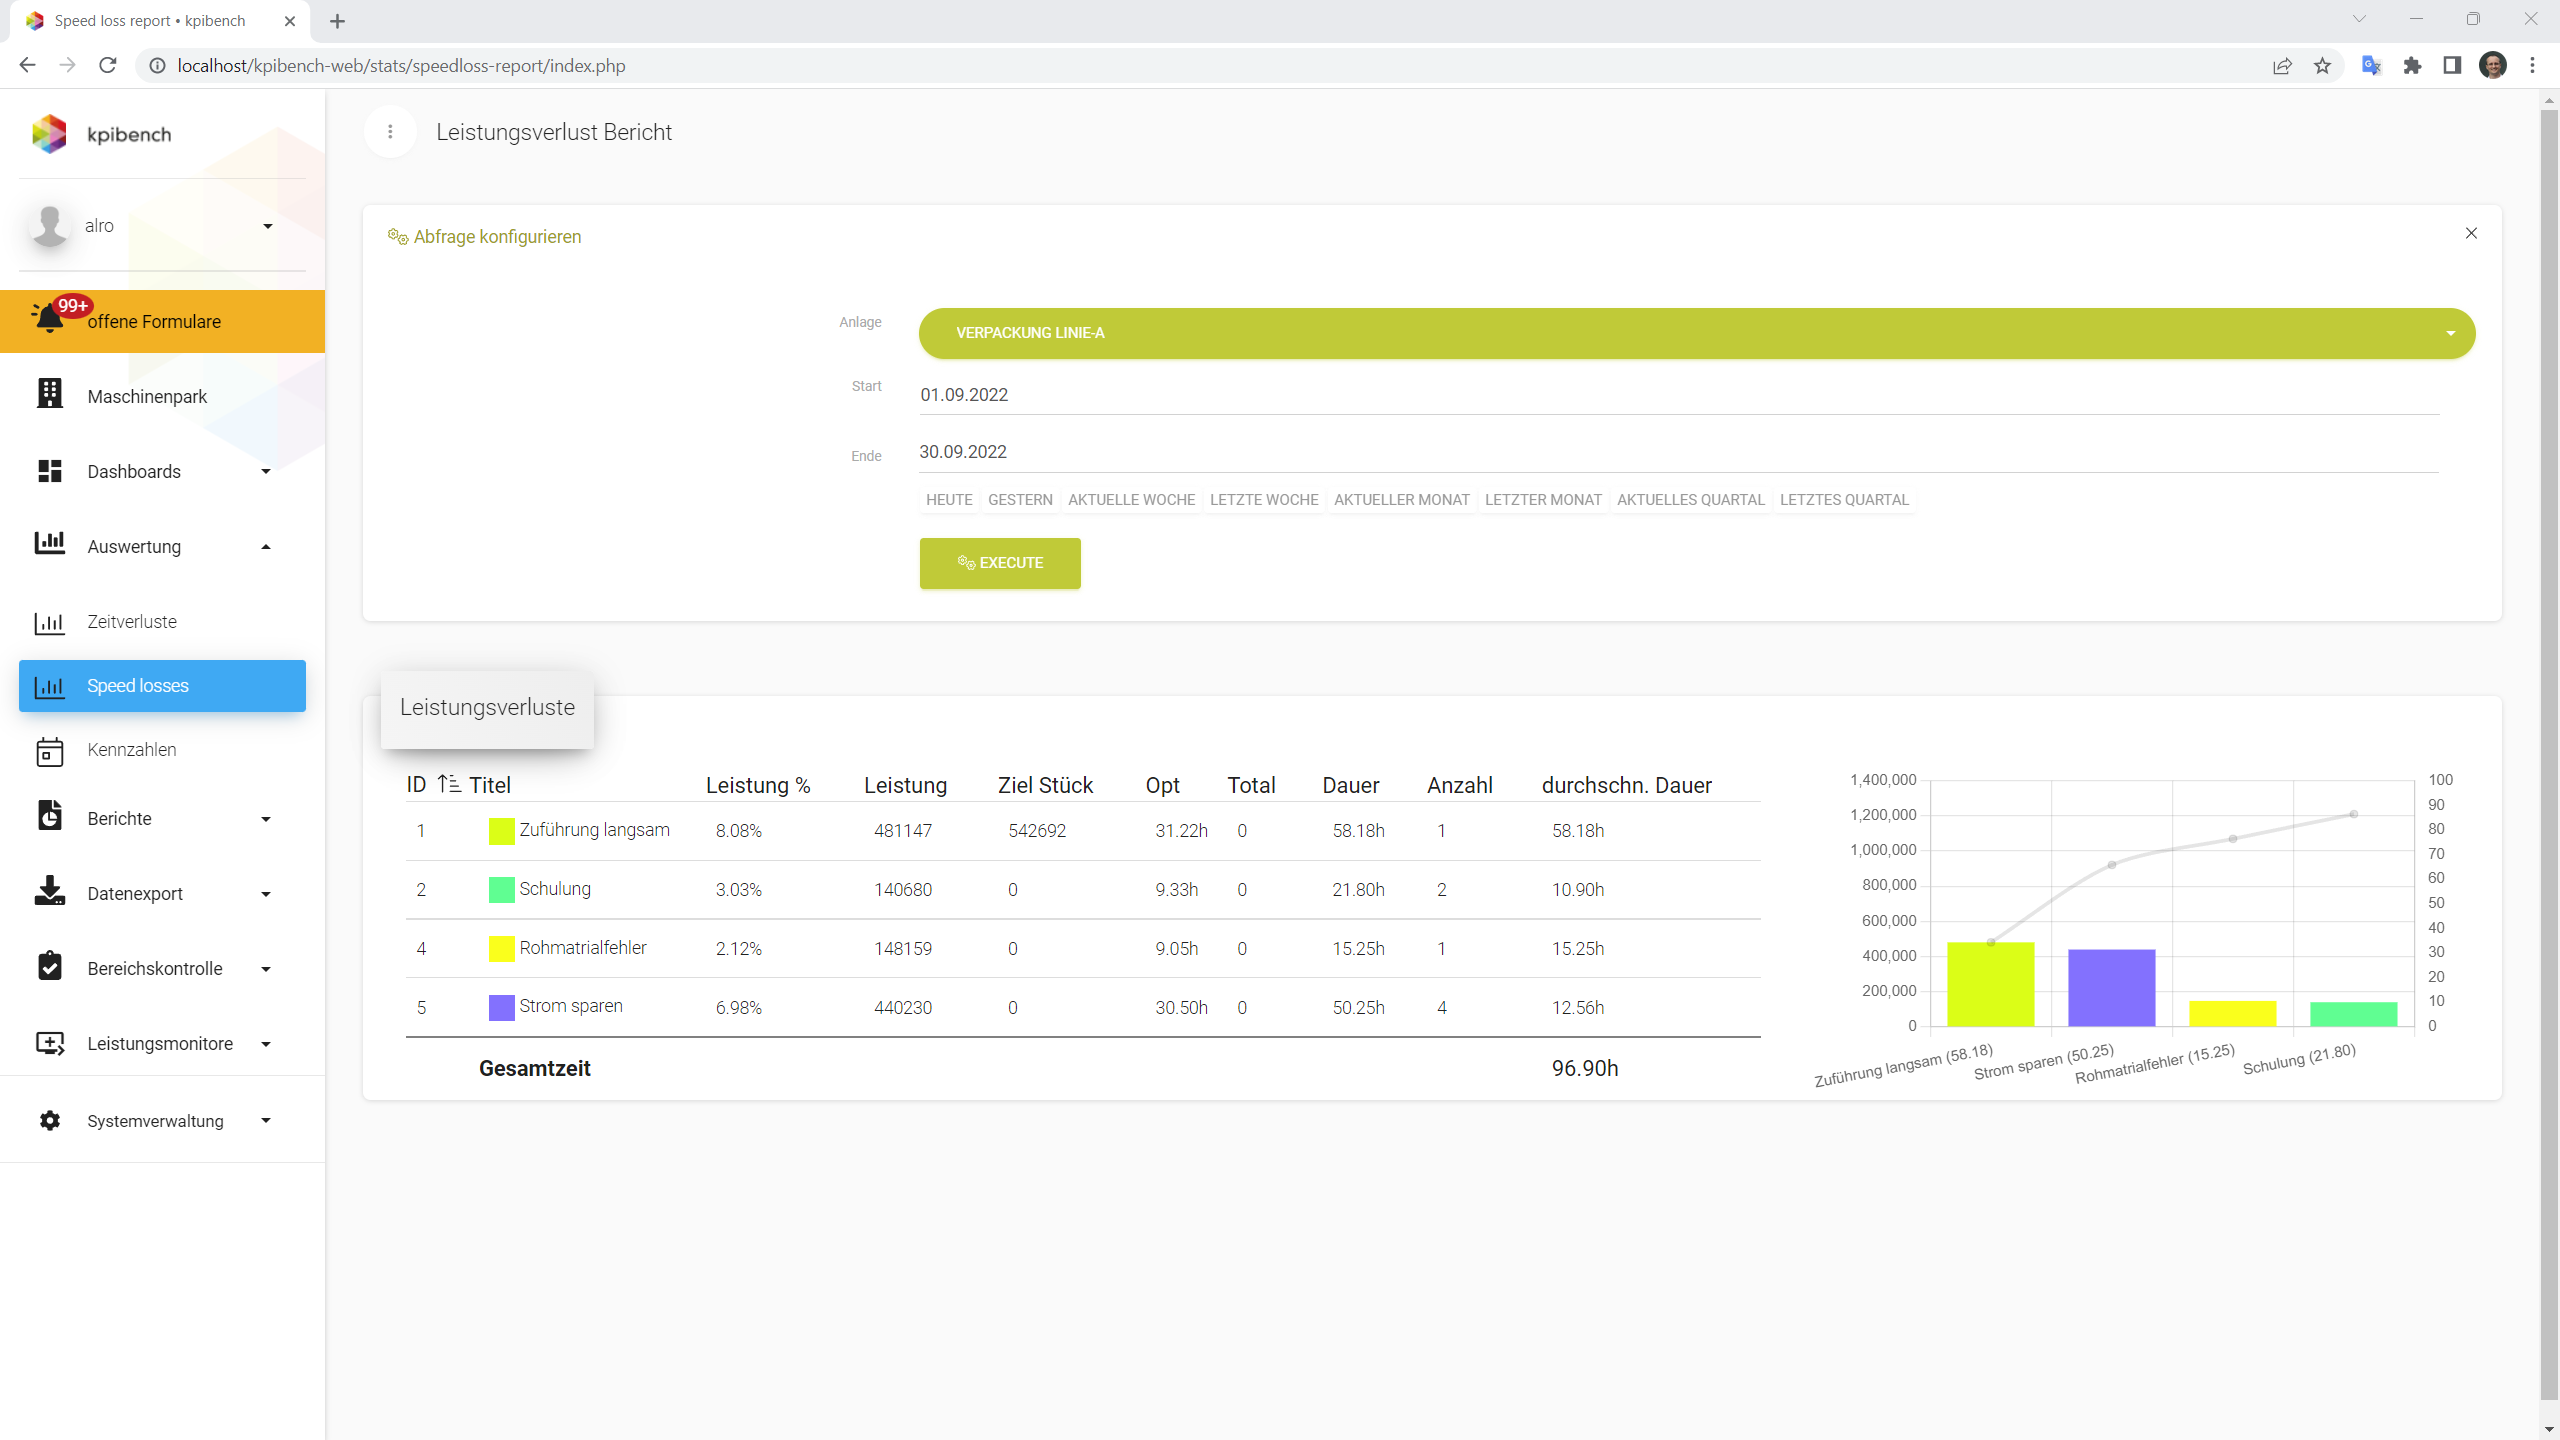Click the Start date field 01.09.2022
The width and height of the screenshot is (2560, 1440).
[1679, 395]
